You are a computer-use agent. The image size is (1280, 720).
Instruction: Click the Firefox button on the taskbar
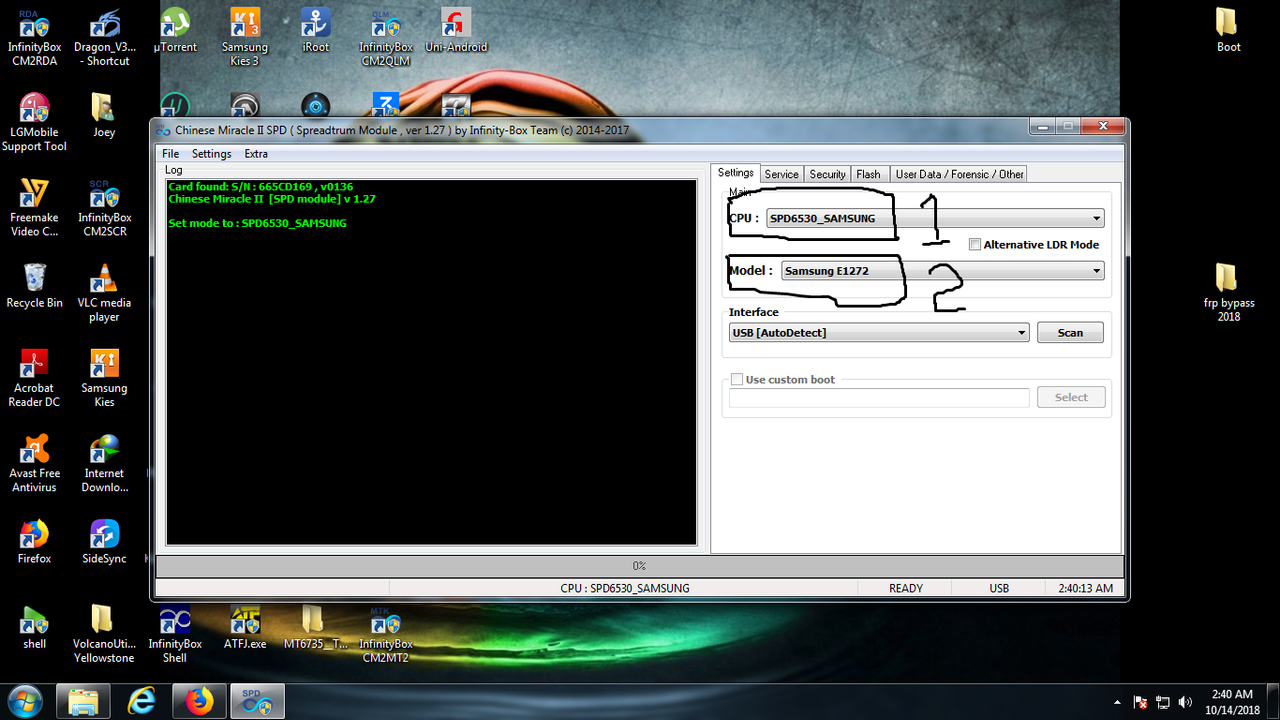click(199, 702)
